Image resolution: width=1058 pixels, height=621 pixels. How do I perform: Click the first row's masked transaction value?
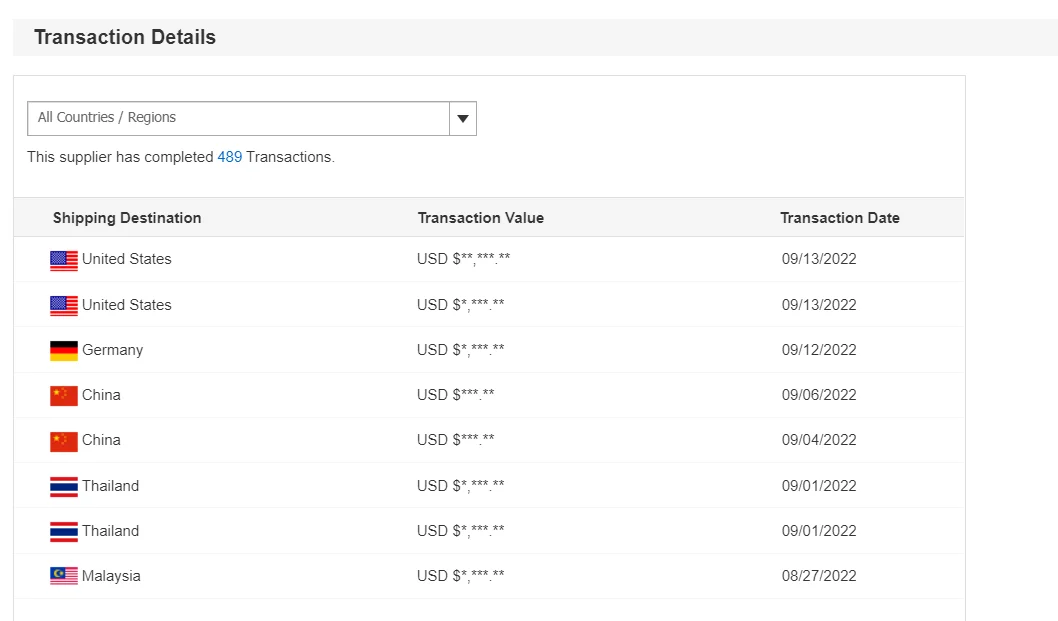(x=464, y=259)
